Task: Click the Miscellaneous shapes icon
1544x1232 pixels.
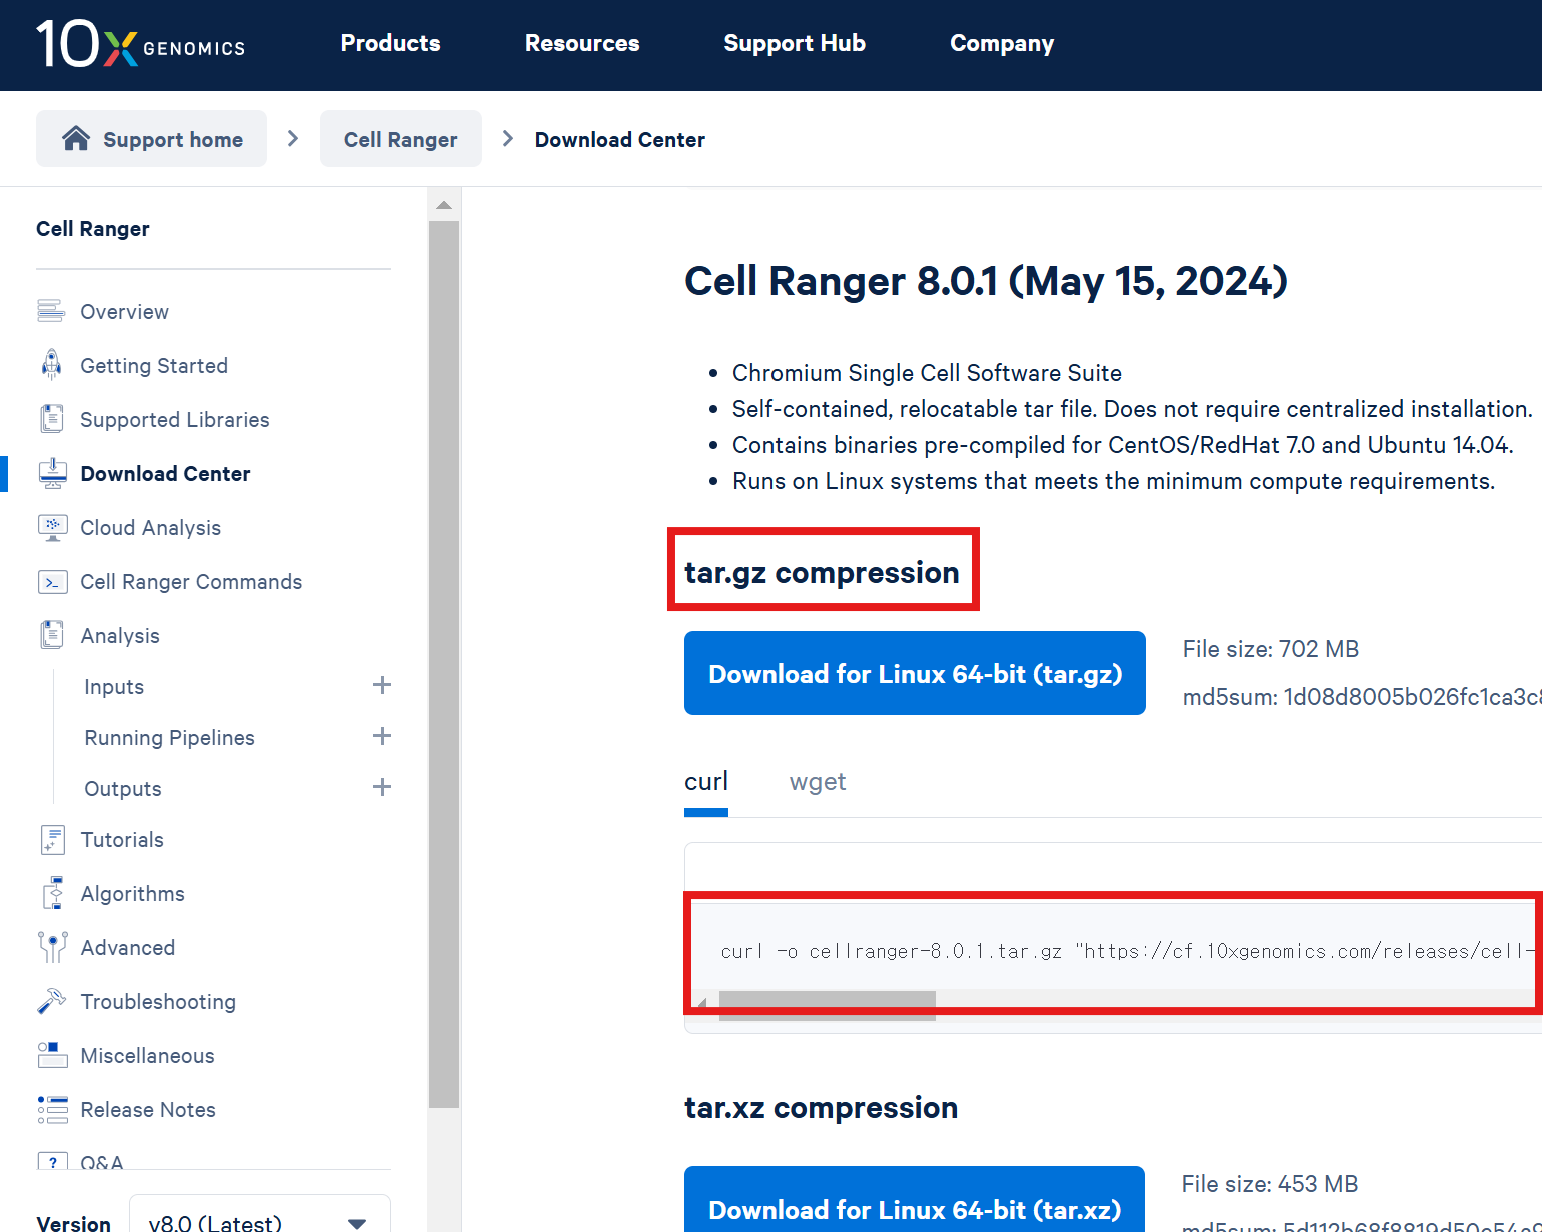Action: tap(52, 1055)
